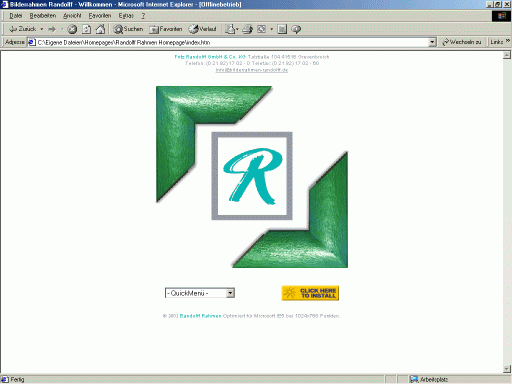Refresh the page with the Refresh icon

coord(86,29)
